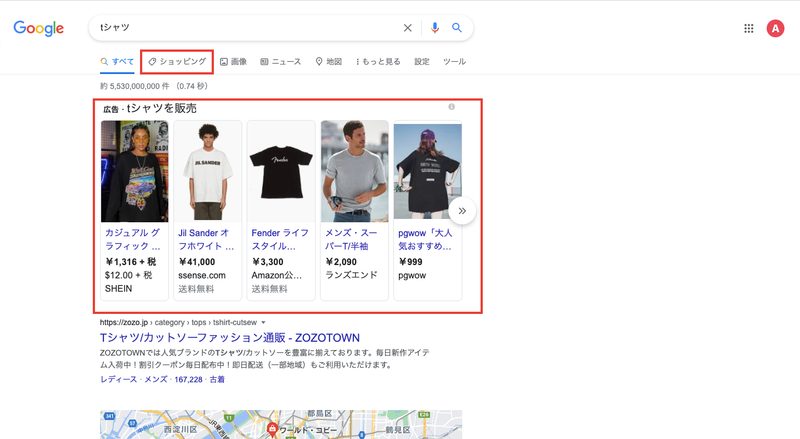Open ZOZOTOWN Tシャツ/カットソー result title
This screenshot has width=800, height=439.
pos(230,338)
